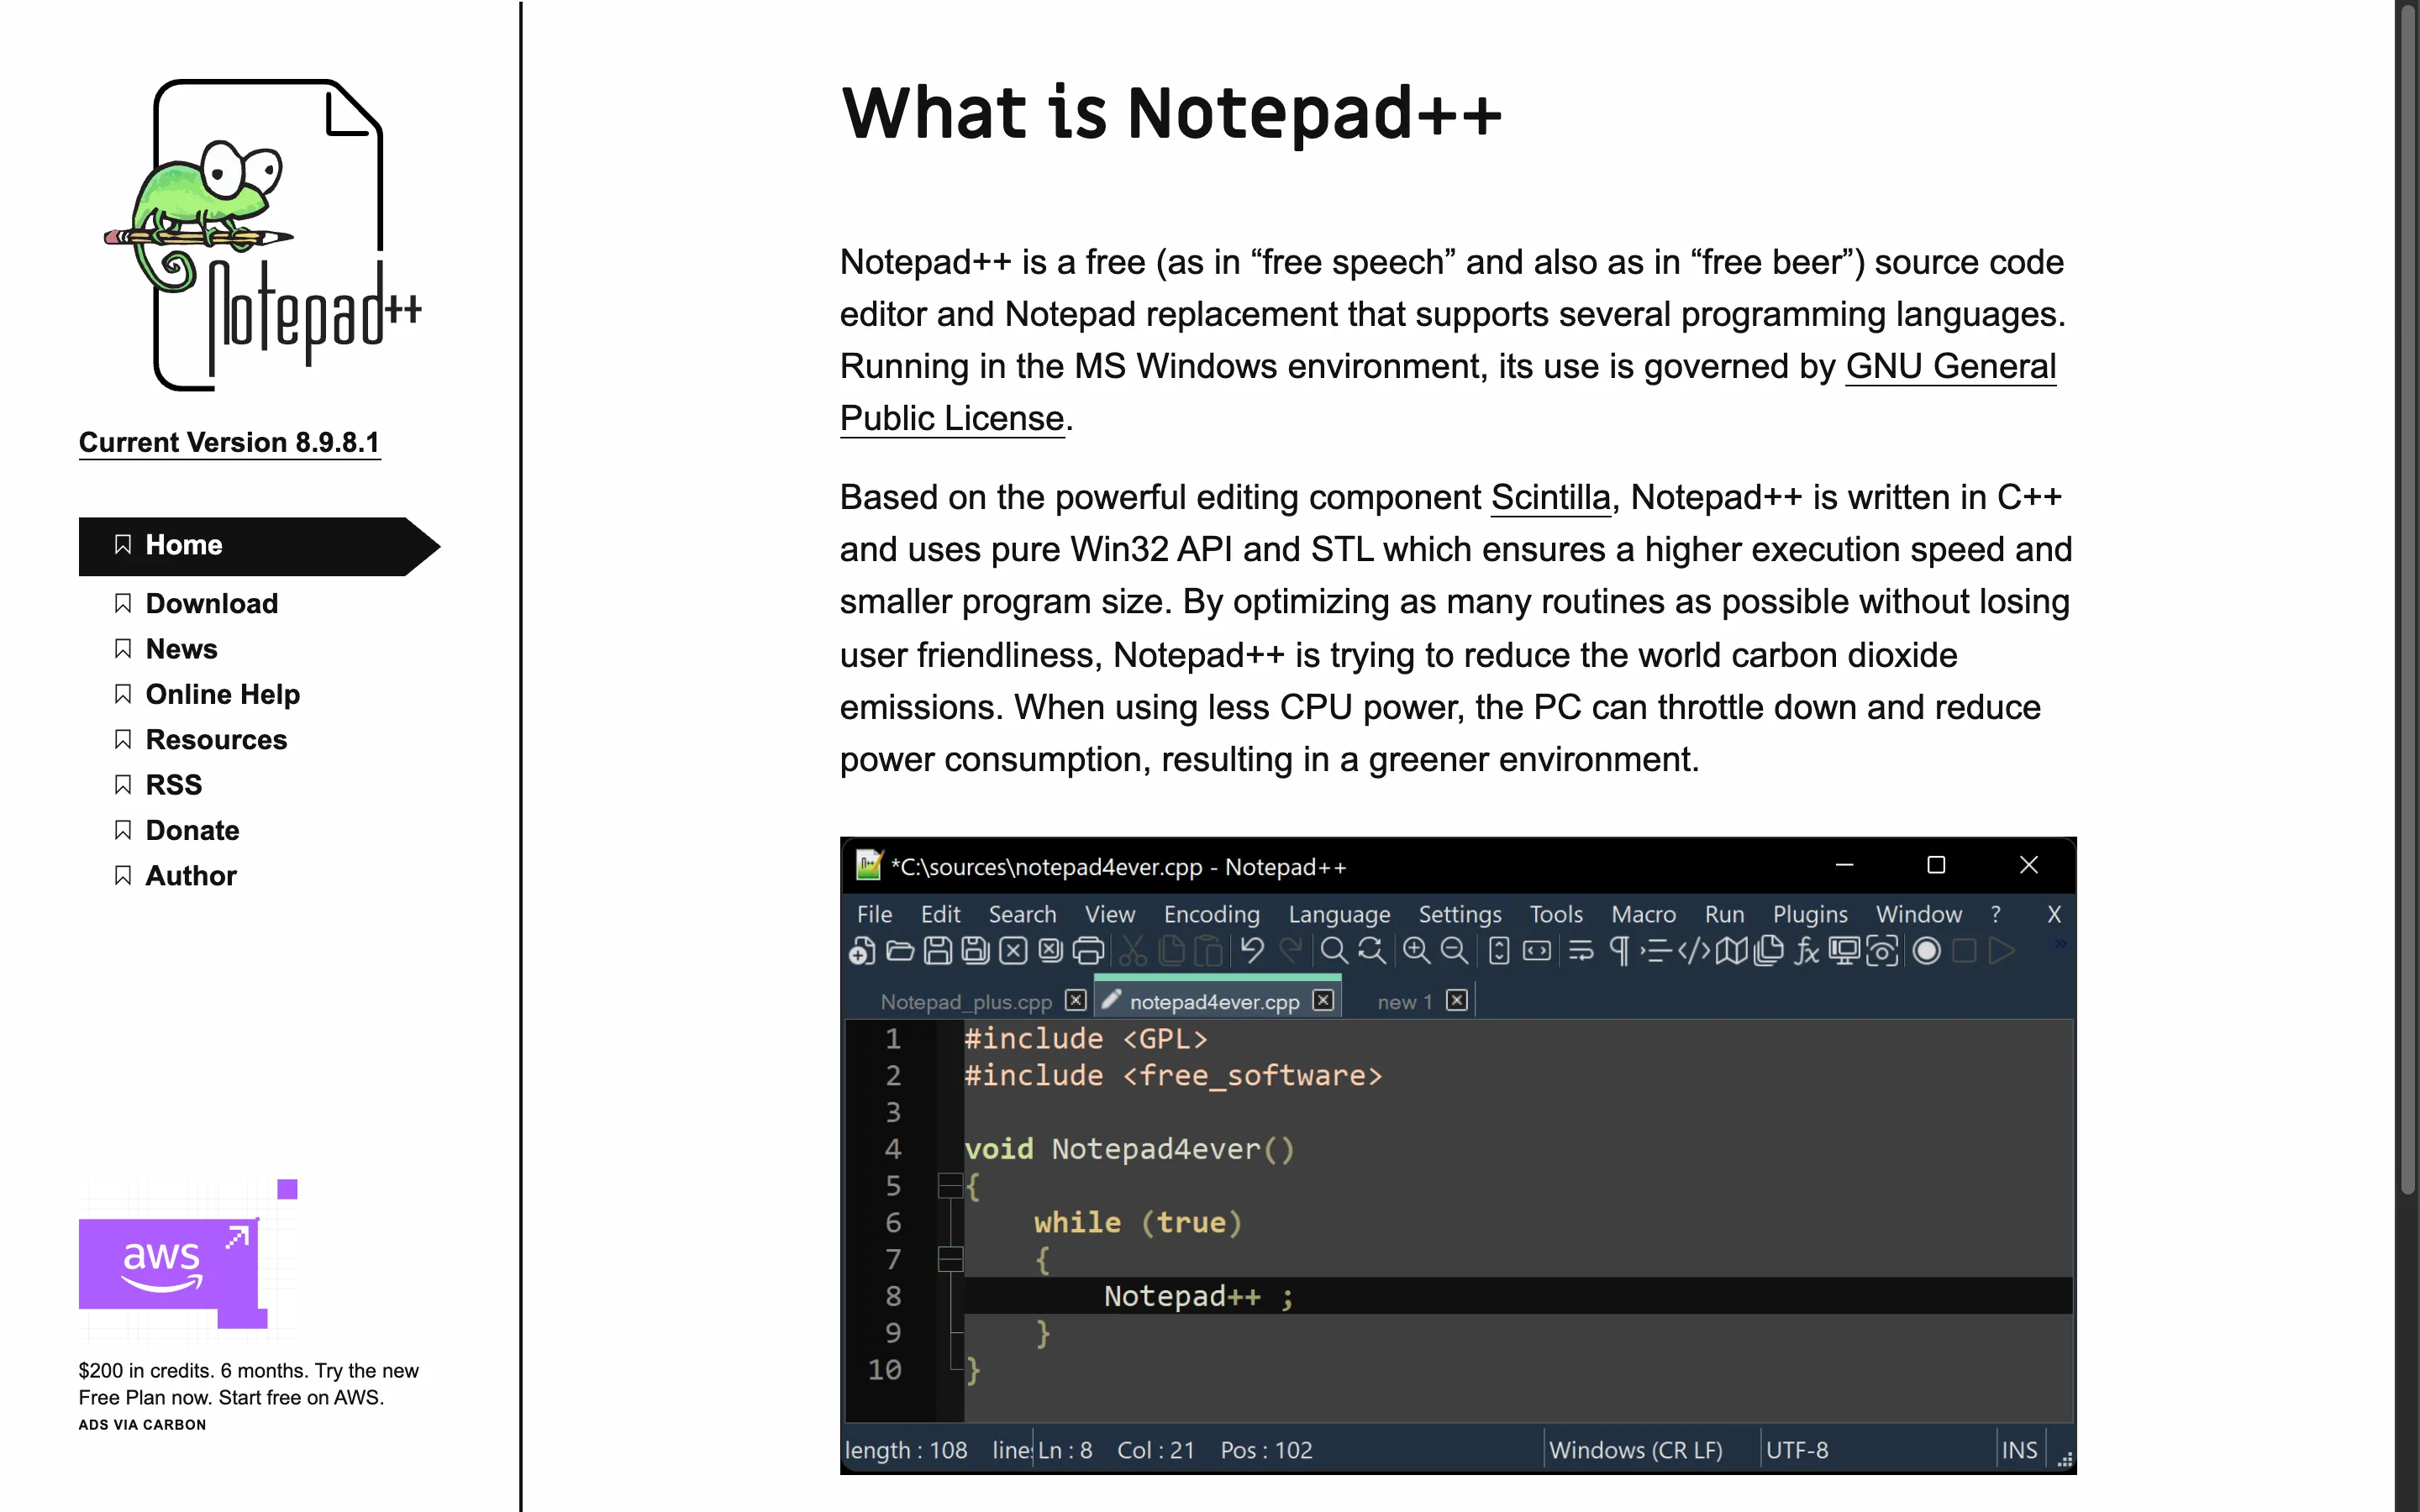
Task: Click the Replace icon next to Find
Action: pyautogui.click(x=1372, y=951)
